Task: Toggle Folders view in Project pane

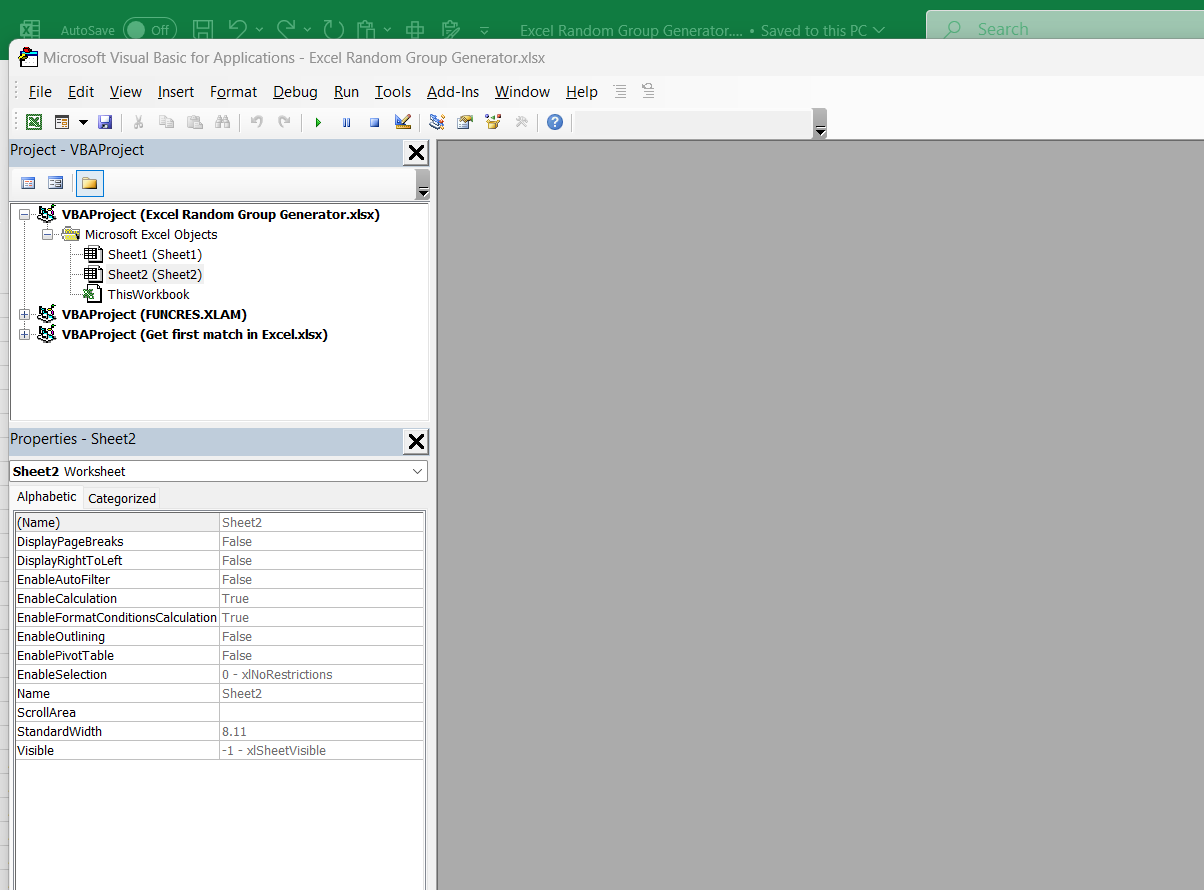Action: (x=89, y=183)
